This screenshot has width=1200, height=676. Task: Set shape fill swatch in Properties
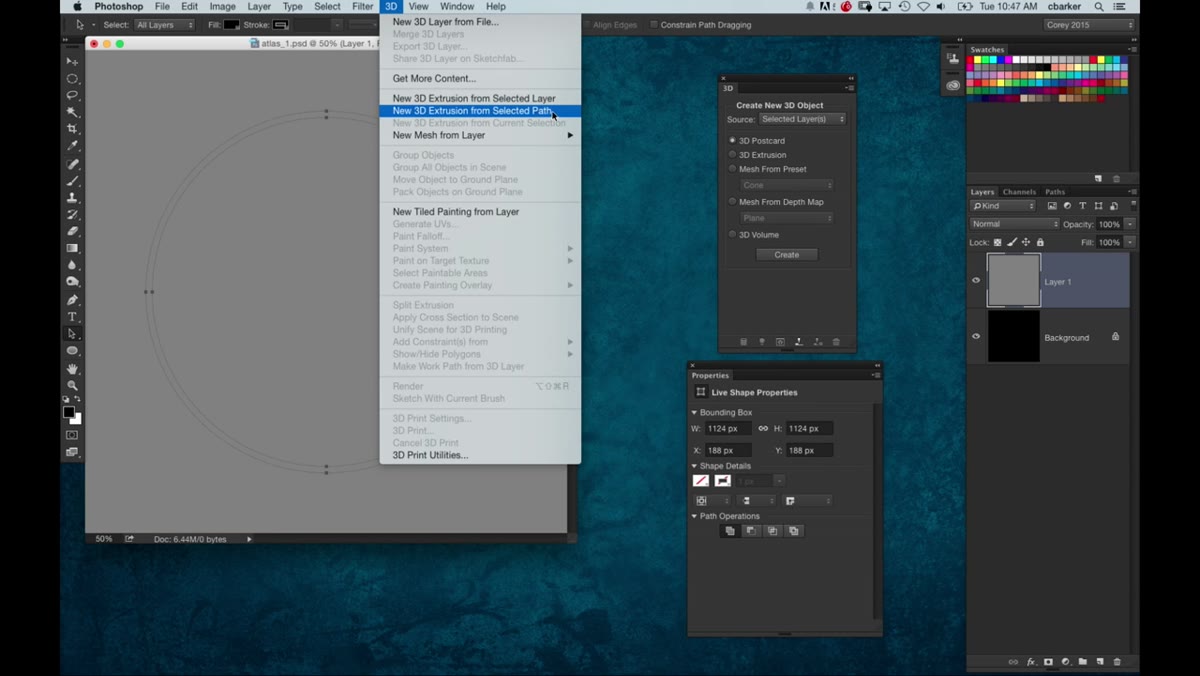point(701,481)
